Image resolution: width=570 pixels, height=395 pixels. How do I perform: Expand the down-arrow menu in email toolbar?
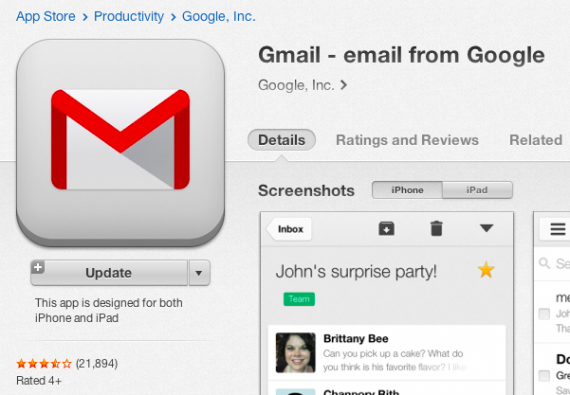coord(486,228)
